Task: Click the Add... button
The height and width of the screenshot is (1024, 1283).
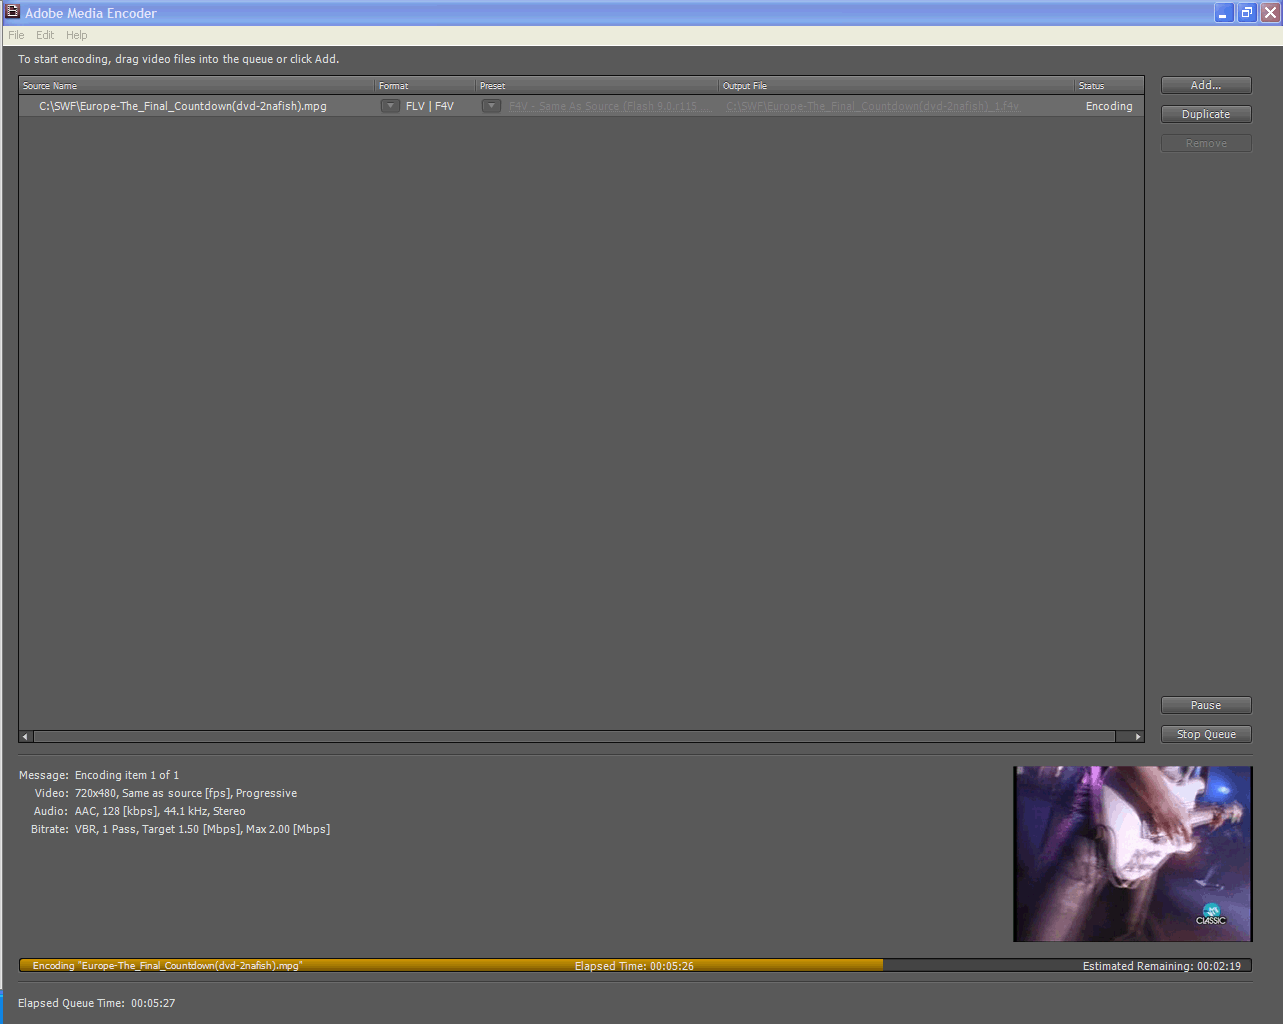Action: 1206,85
